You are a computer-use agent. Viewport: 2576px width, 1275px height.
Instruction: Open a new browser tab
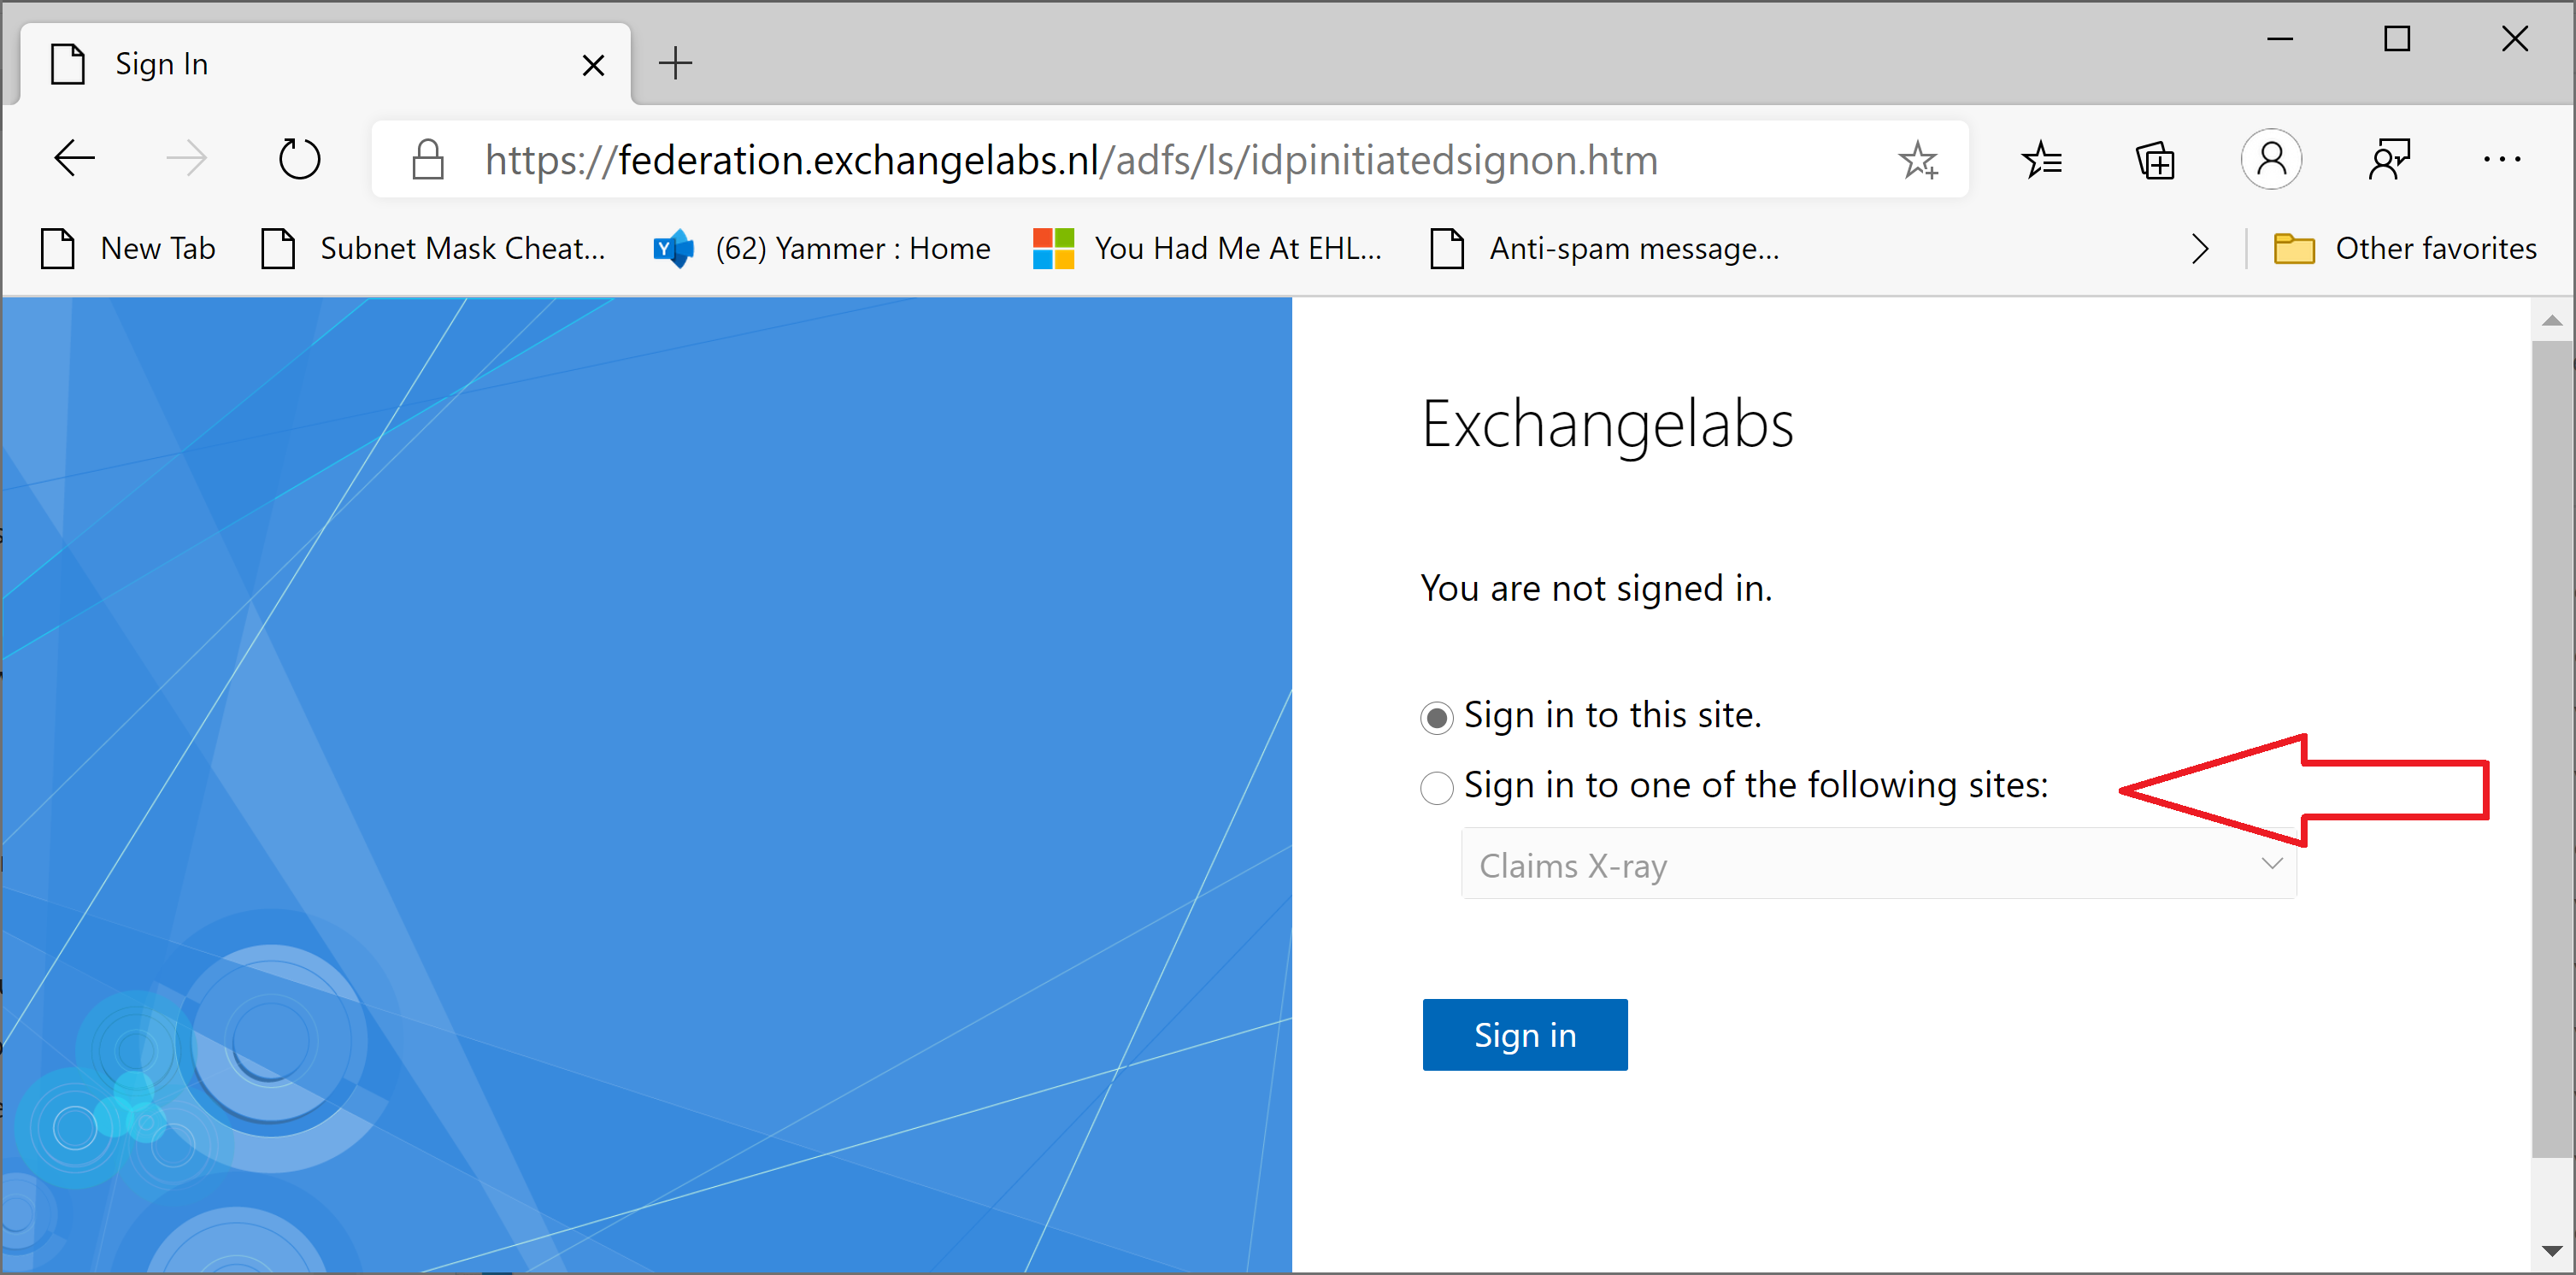tap(676, 64)
